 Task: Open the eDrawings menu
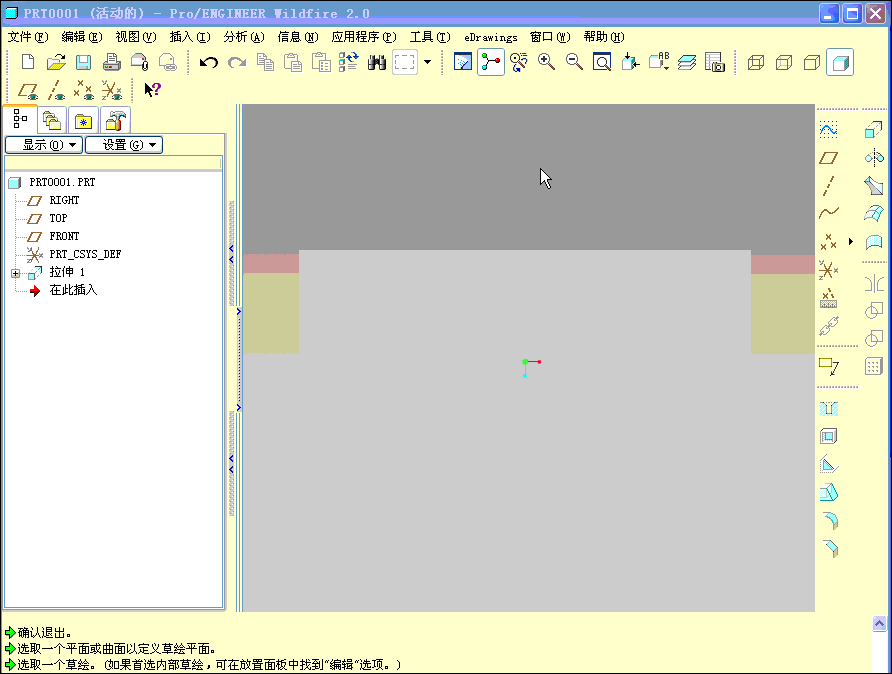(491, 38)
